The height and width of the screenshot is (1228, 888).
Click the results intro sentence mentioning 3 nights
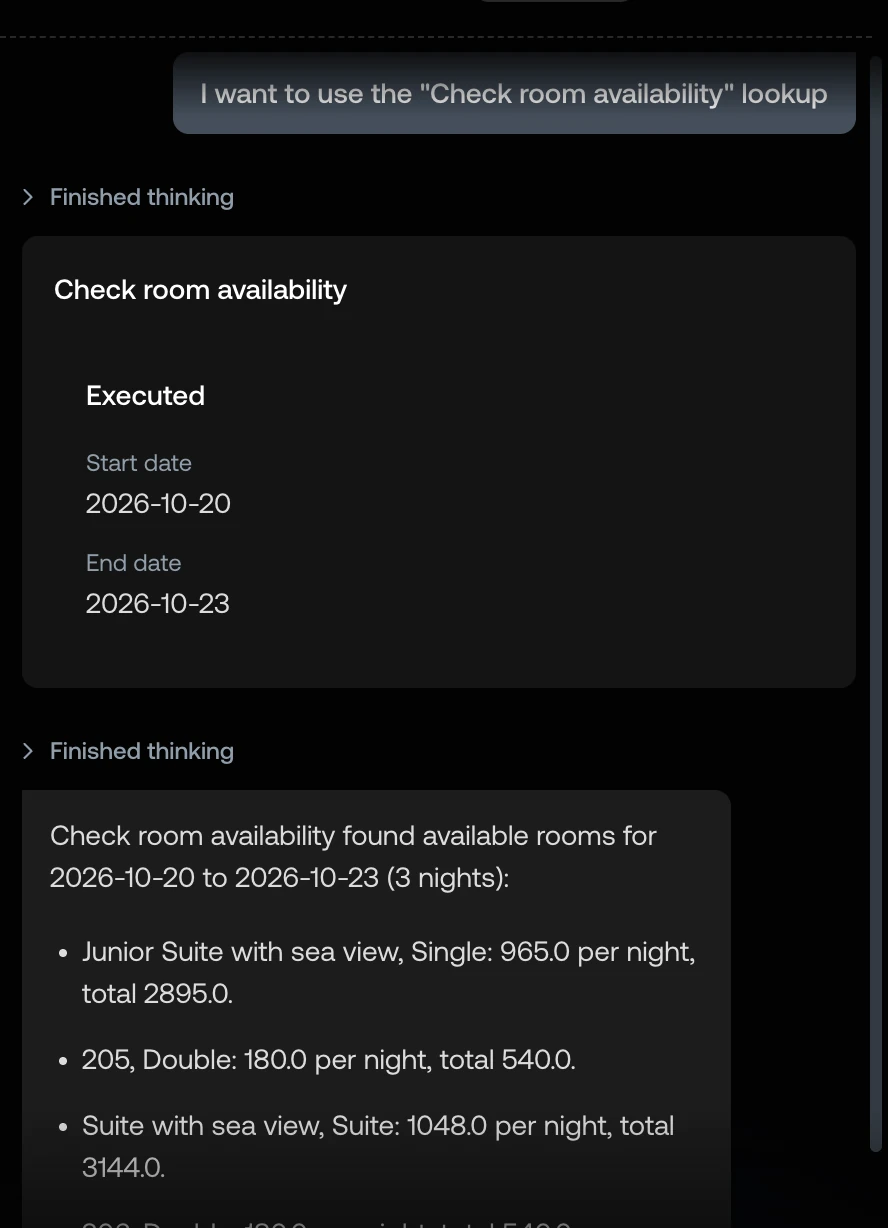(x=353, y=857)
